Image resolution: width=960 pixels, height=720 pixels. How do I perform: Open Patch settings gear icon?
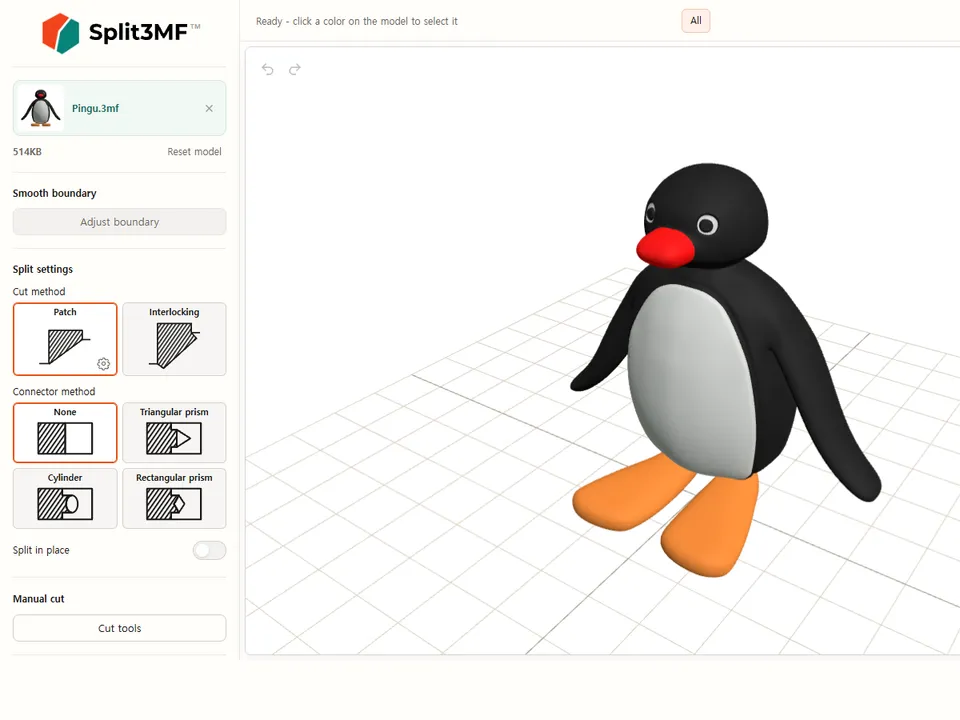pos(103,364)
